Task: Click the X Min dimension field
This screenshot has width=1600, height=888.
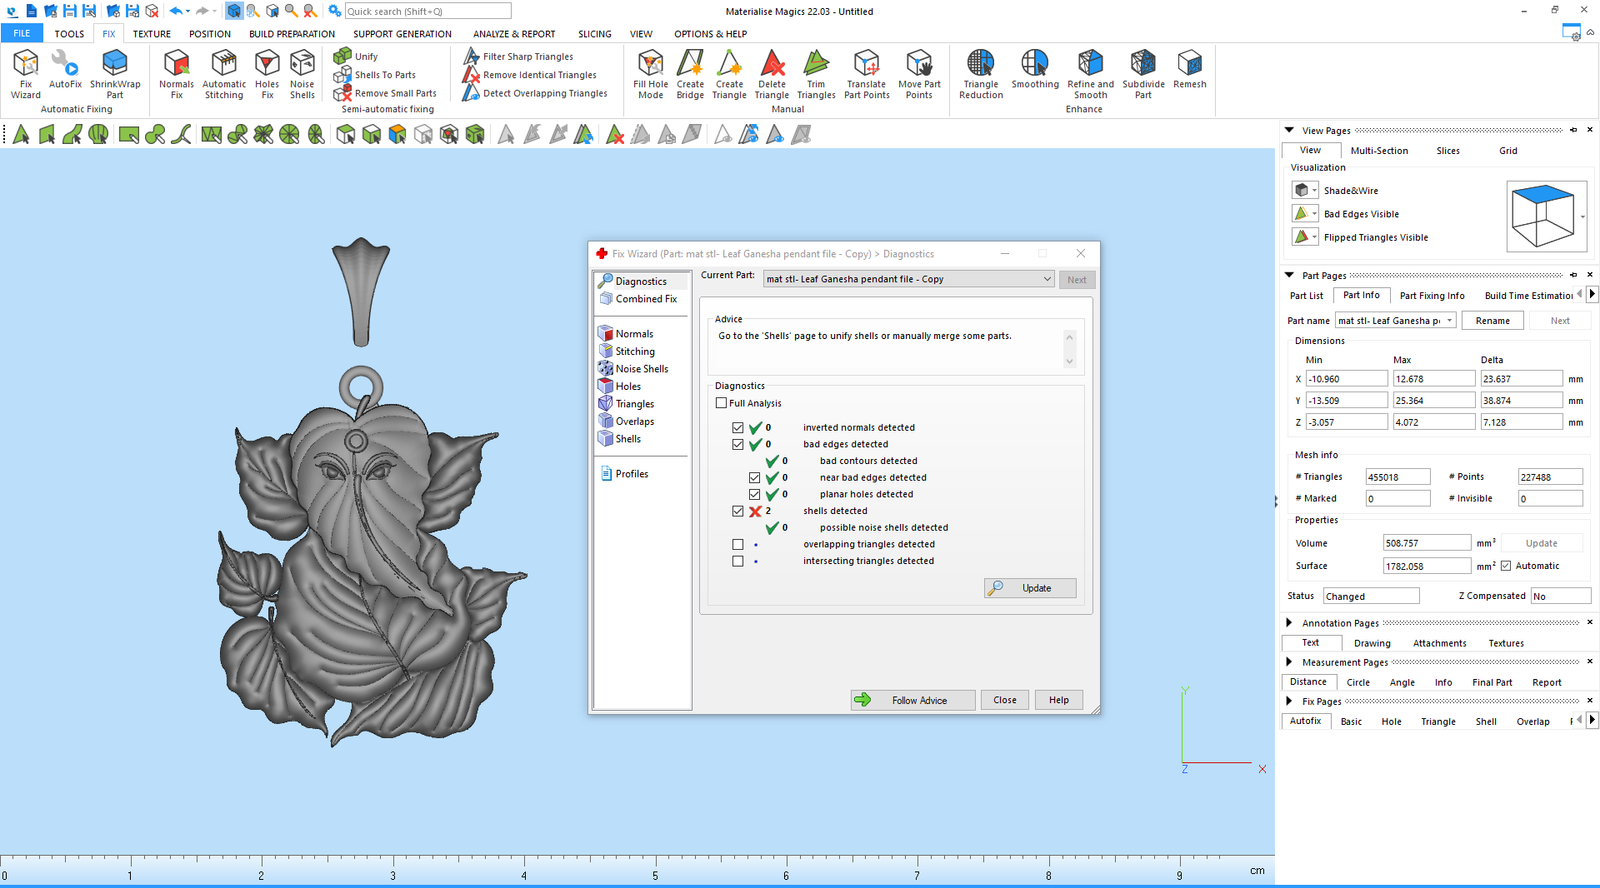Action: pos(1346,379)
